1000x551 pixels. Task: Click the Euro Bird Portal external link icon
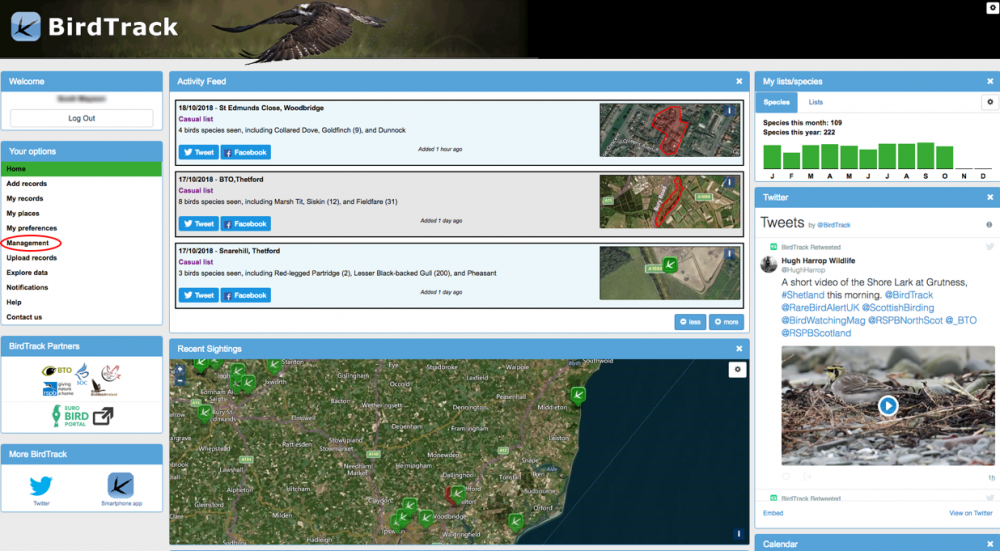click(x=103, y=416)
